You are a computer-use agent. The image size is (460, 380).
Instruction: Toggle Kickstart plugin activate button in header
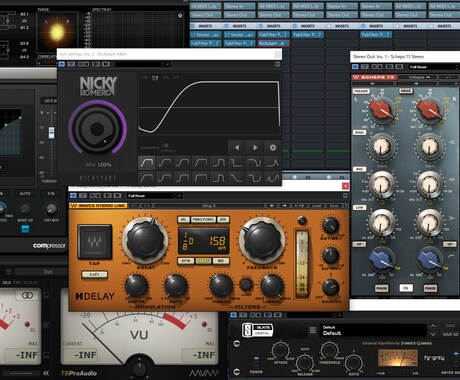tap(62, 64)
